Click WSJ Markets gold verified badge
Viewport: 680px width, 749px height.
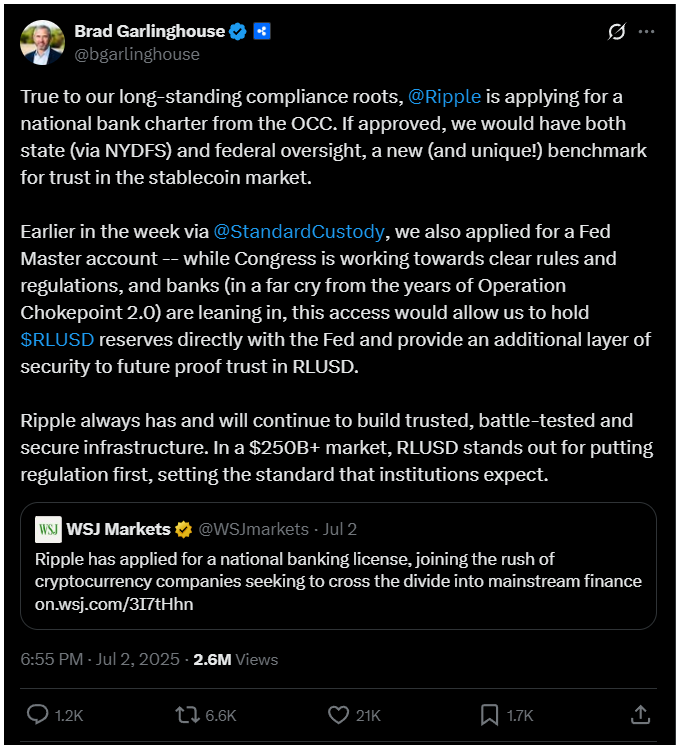(x=184, y=528)
